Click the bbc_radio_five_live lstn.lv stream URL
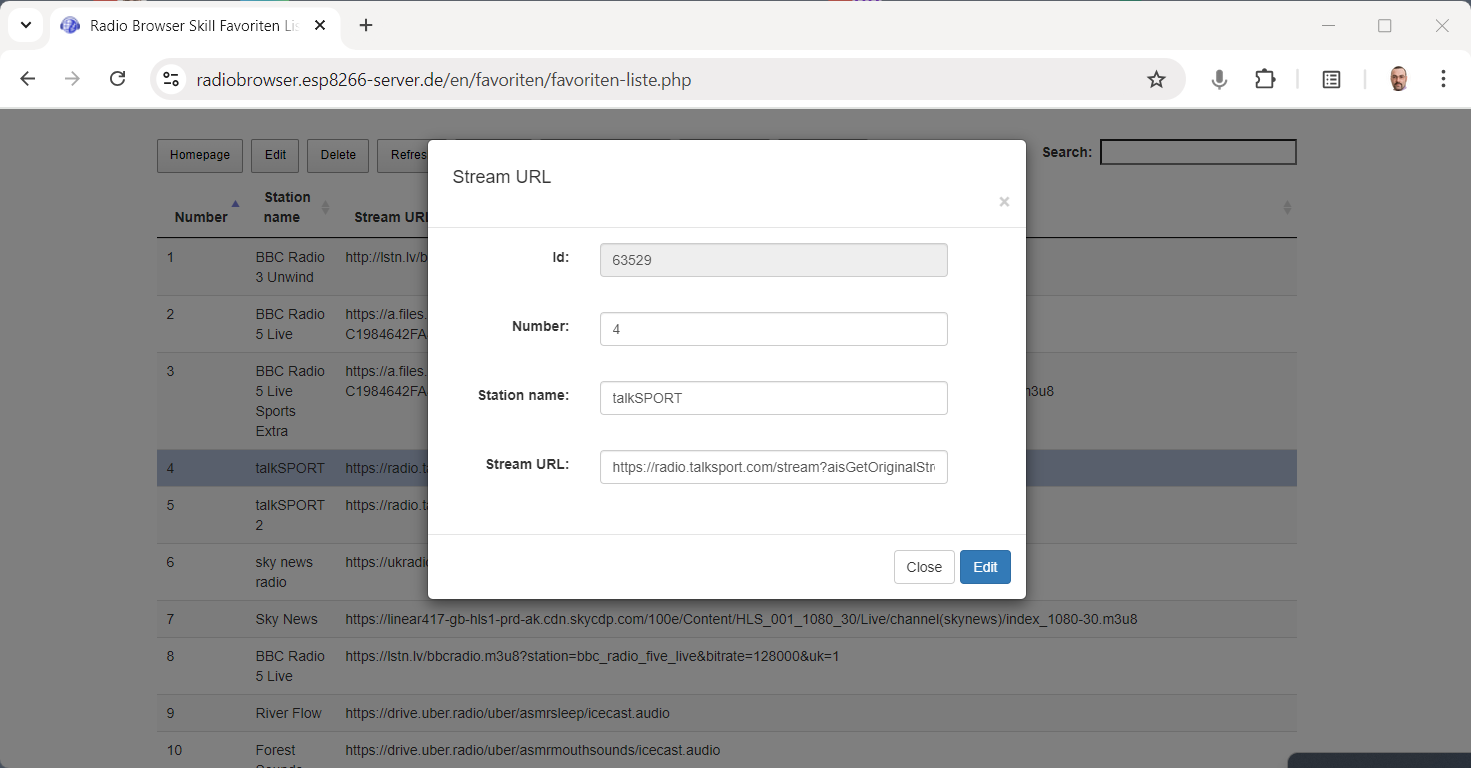Image resolution: width=1471 pixels, height=768 pixels. coord(592,656)
